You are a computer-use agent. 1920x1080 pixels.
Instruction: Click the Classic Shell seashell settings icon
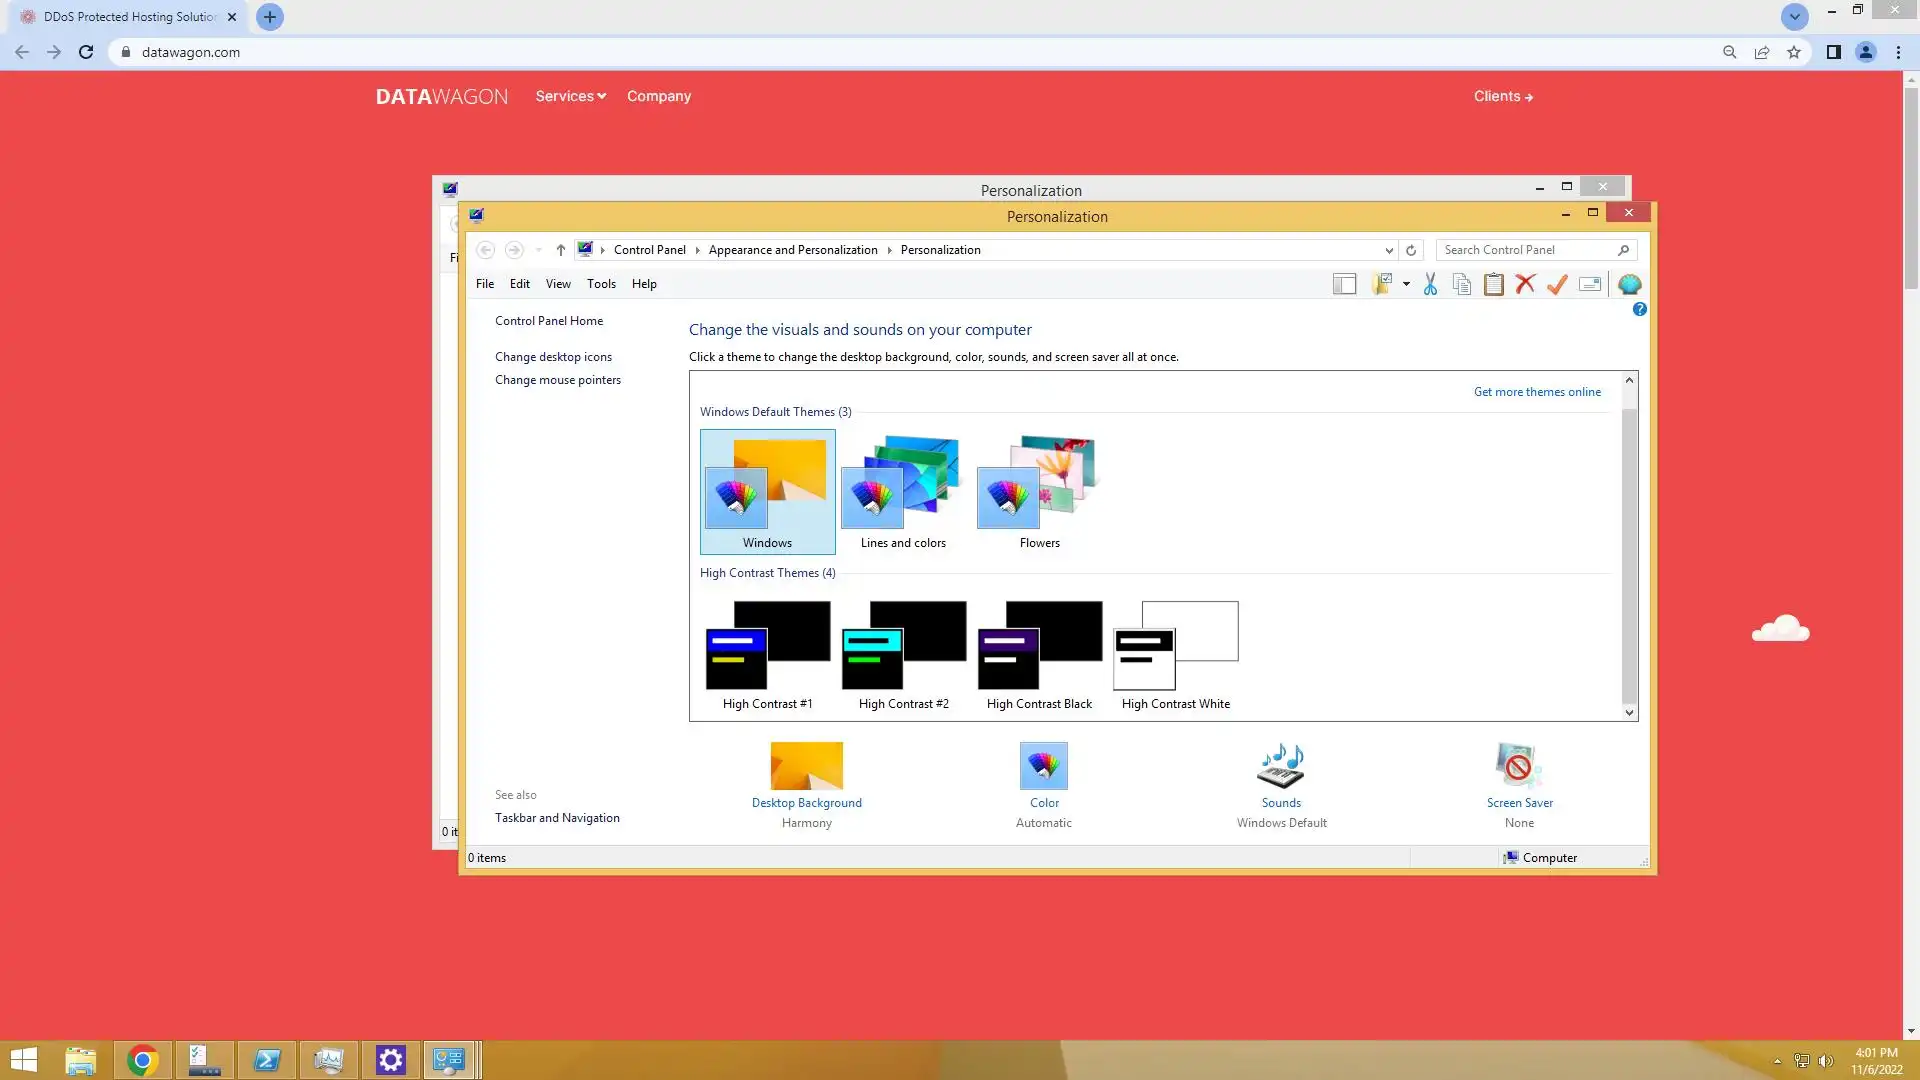pos(1629,284)
